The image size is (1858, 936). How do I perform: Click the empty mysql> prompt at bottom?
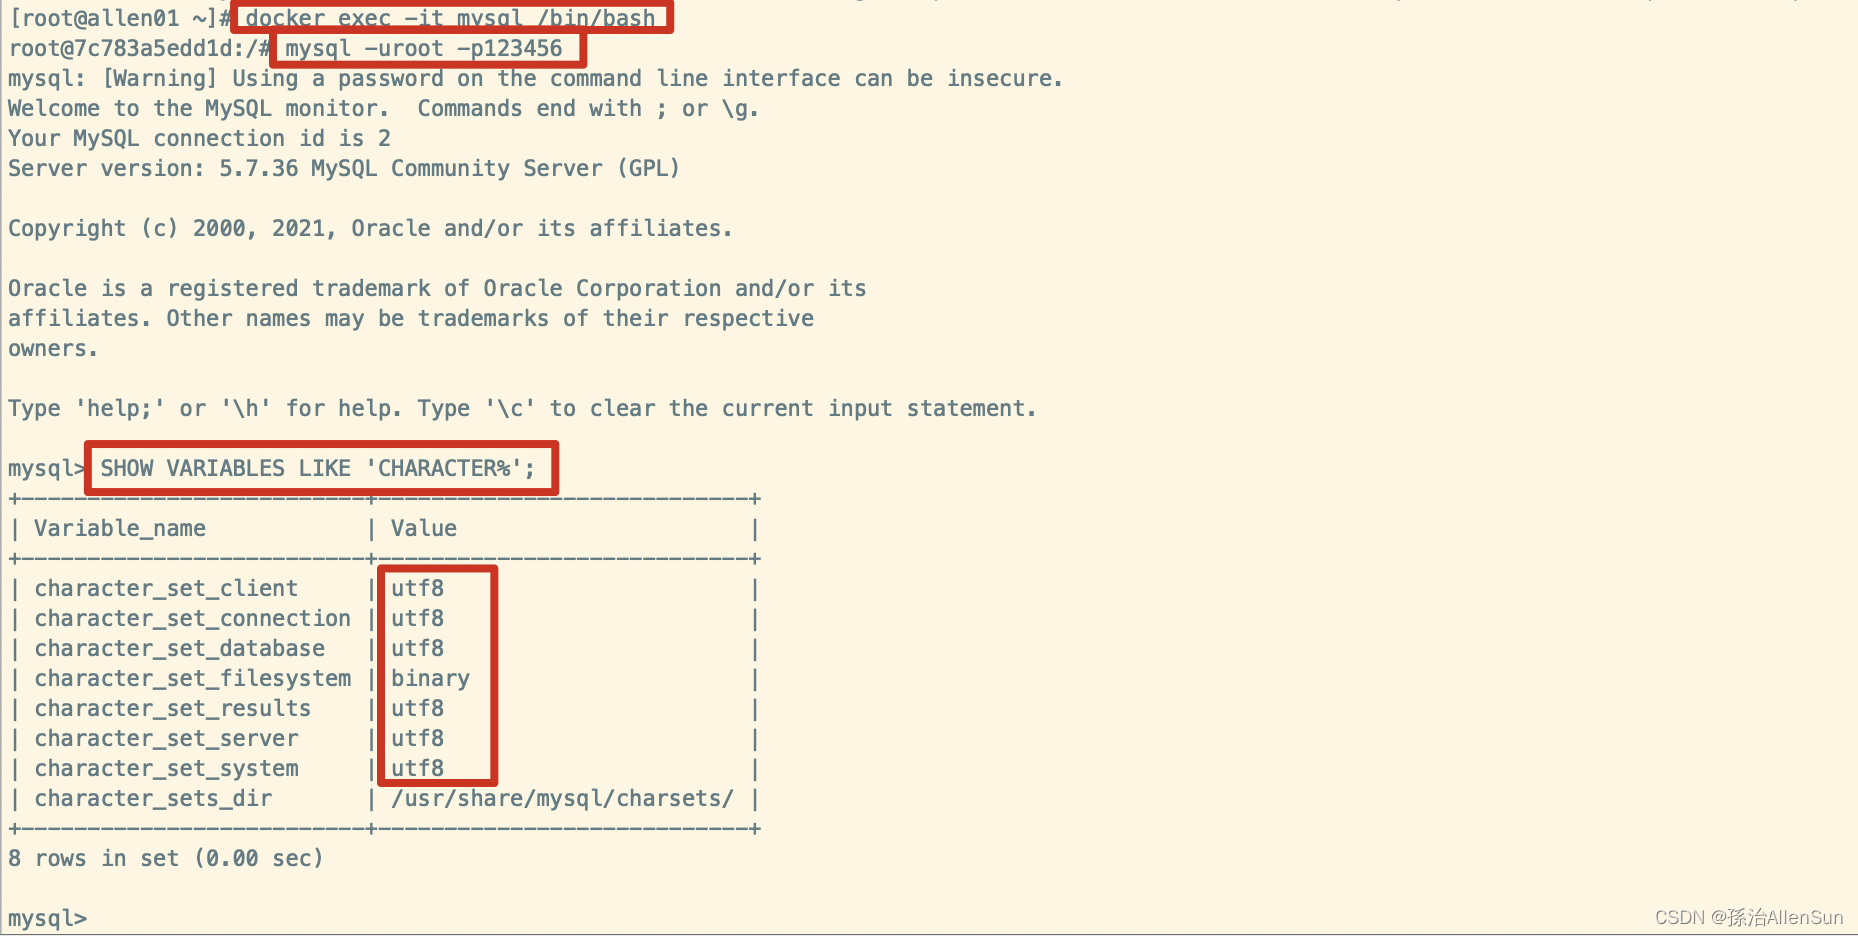47,918
